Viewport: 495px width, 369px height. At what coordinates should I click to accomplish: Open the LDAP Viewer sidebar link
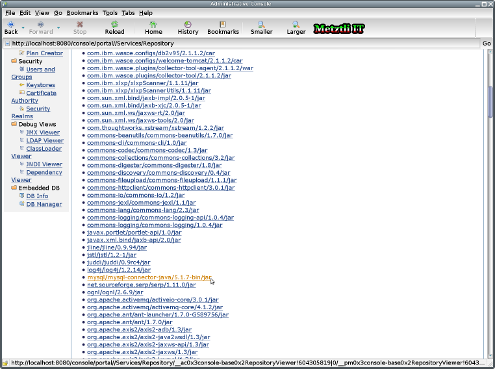45,140
